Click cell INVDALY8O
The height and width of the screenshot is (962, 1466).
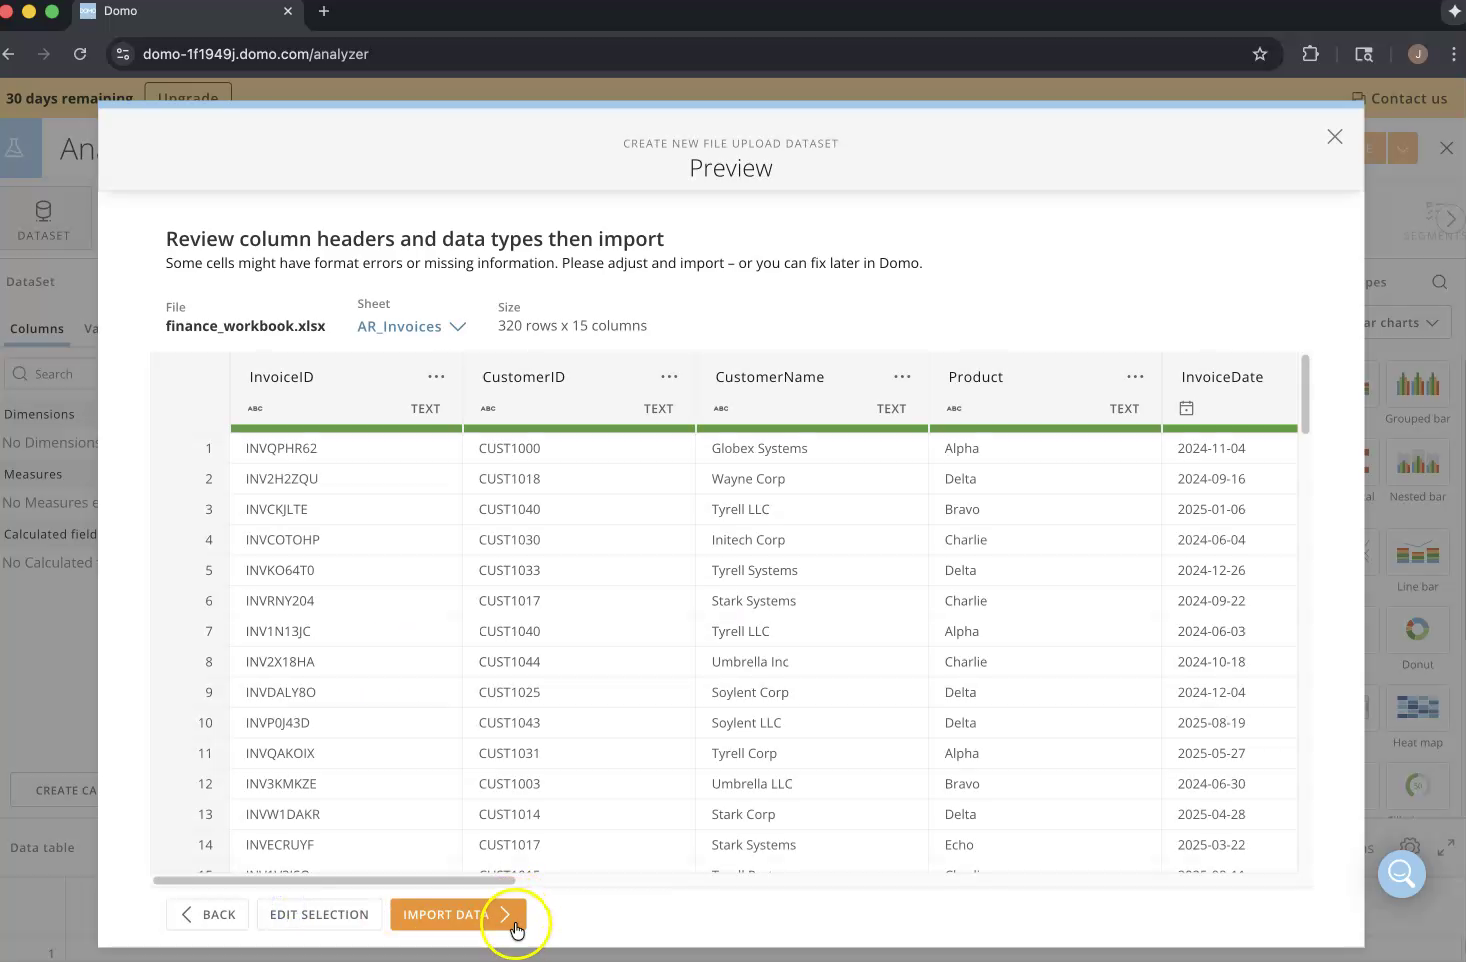pyautogui.click(x=280, y=692)
